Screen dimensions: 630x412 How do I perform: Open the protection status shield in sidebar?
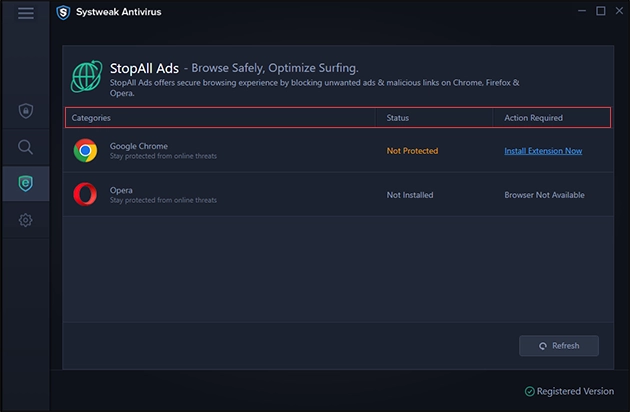point(26,110)
